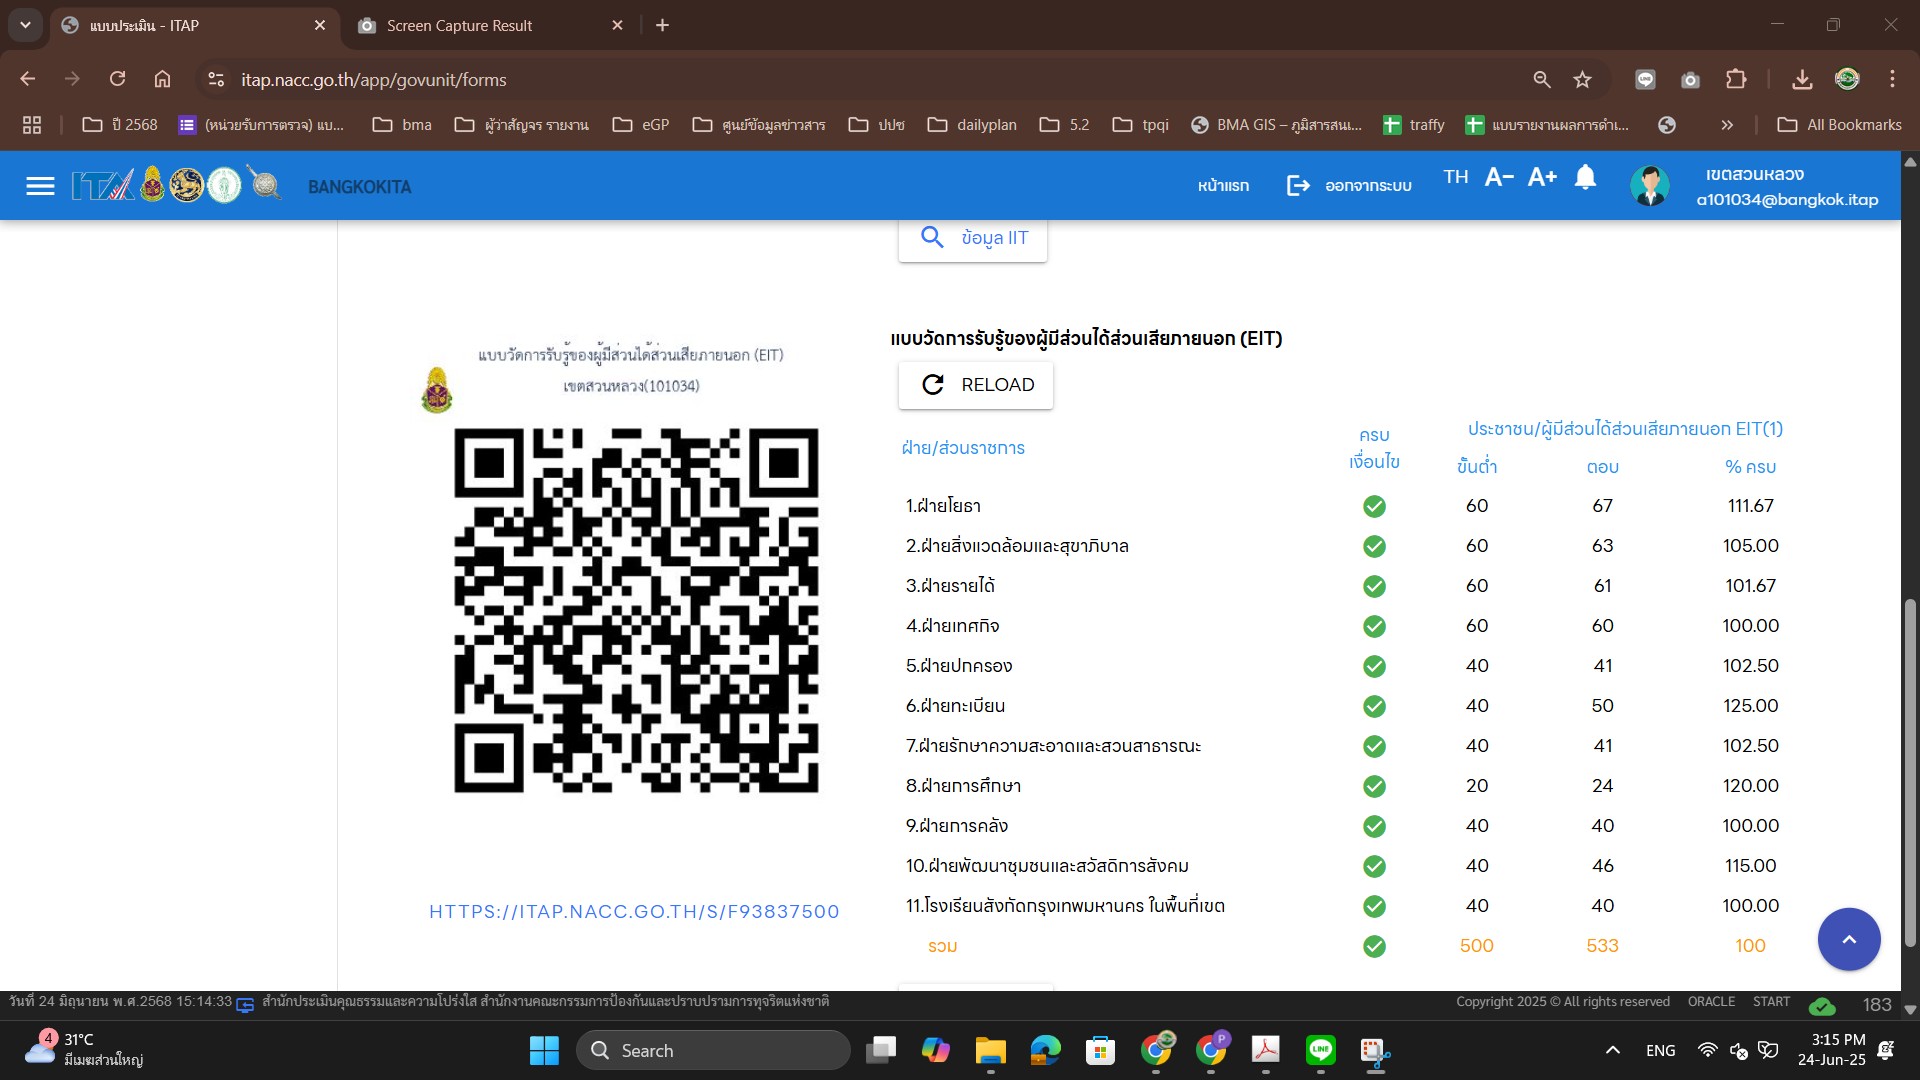Open the bma bookmark folder
Image resolution: width=1920 pixels, height=1080 pixels.
coord(402,125)
